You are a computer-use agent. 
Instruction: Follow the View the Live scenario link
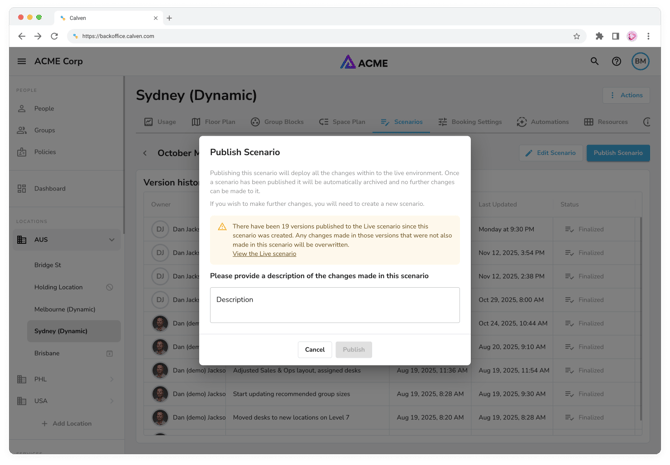click(x=264, y=254)
